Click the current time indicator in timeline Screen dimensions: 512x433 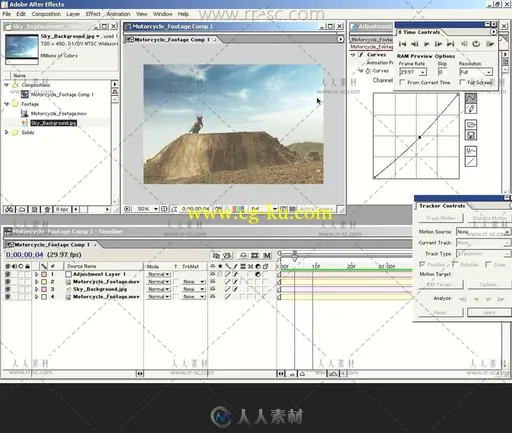coord(295,257)
